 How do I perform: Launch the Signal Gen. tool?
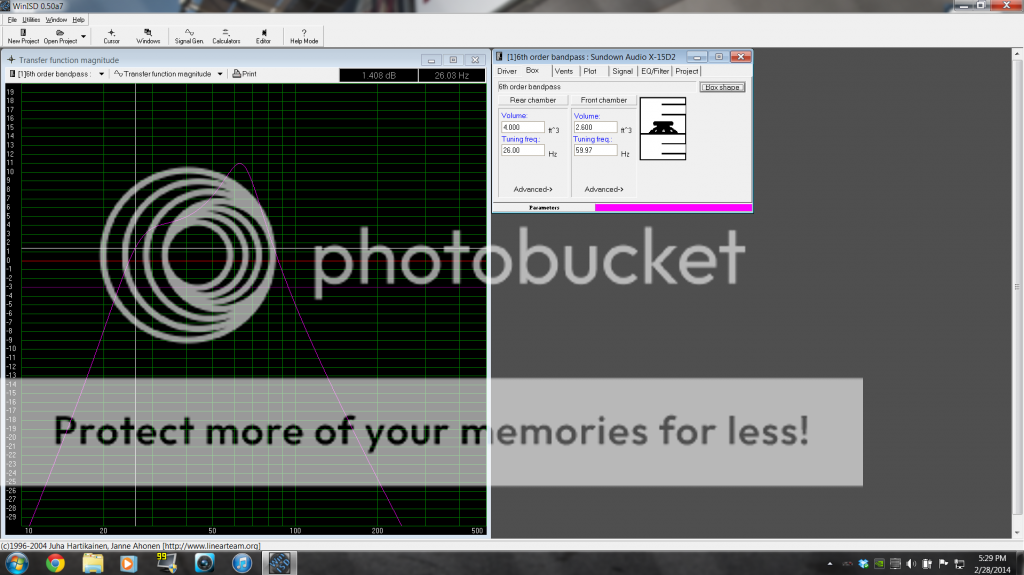(x=189, y=36)
